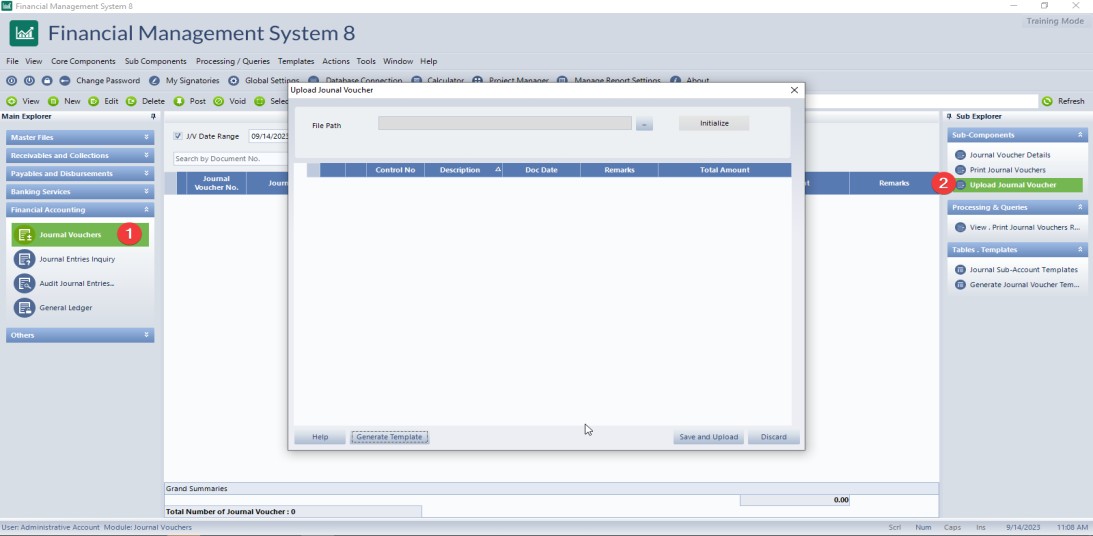Viewport: 1093px width, 536px height.
Task: Click the Void toolbar icon
Action: point(218,101)
